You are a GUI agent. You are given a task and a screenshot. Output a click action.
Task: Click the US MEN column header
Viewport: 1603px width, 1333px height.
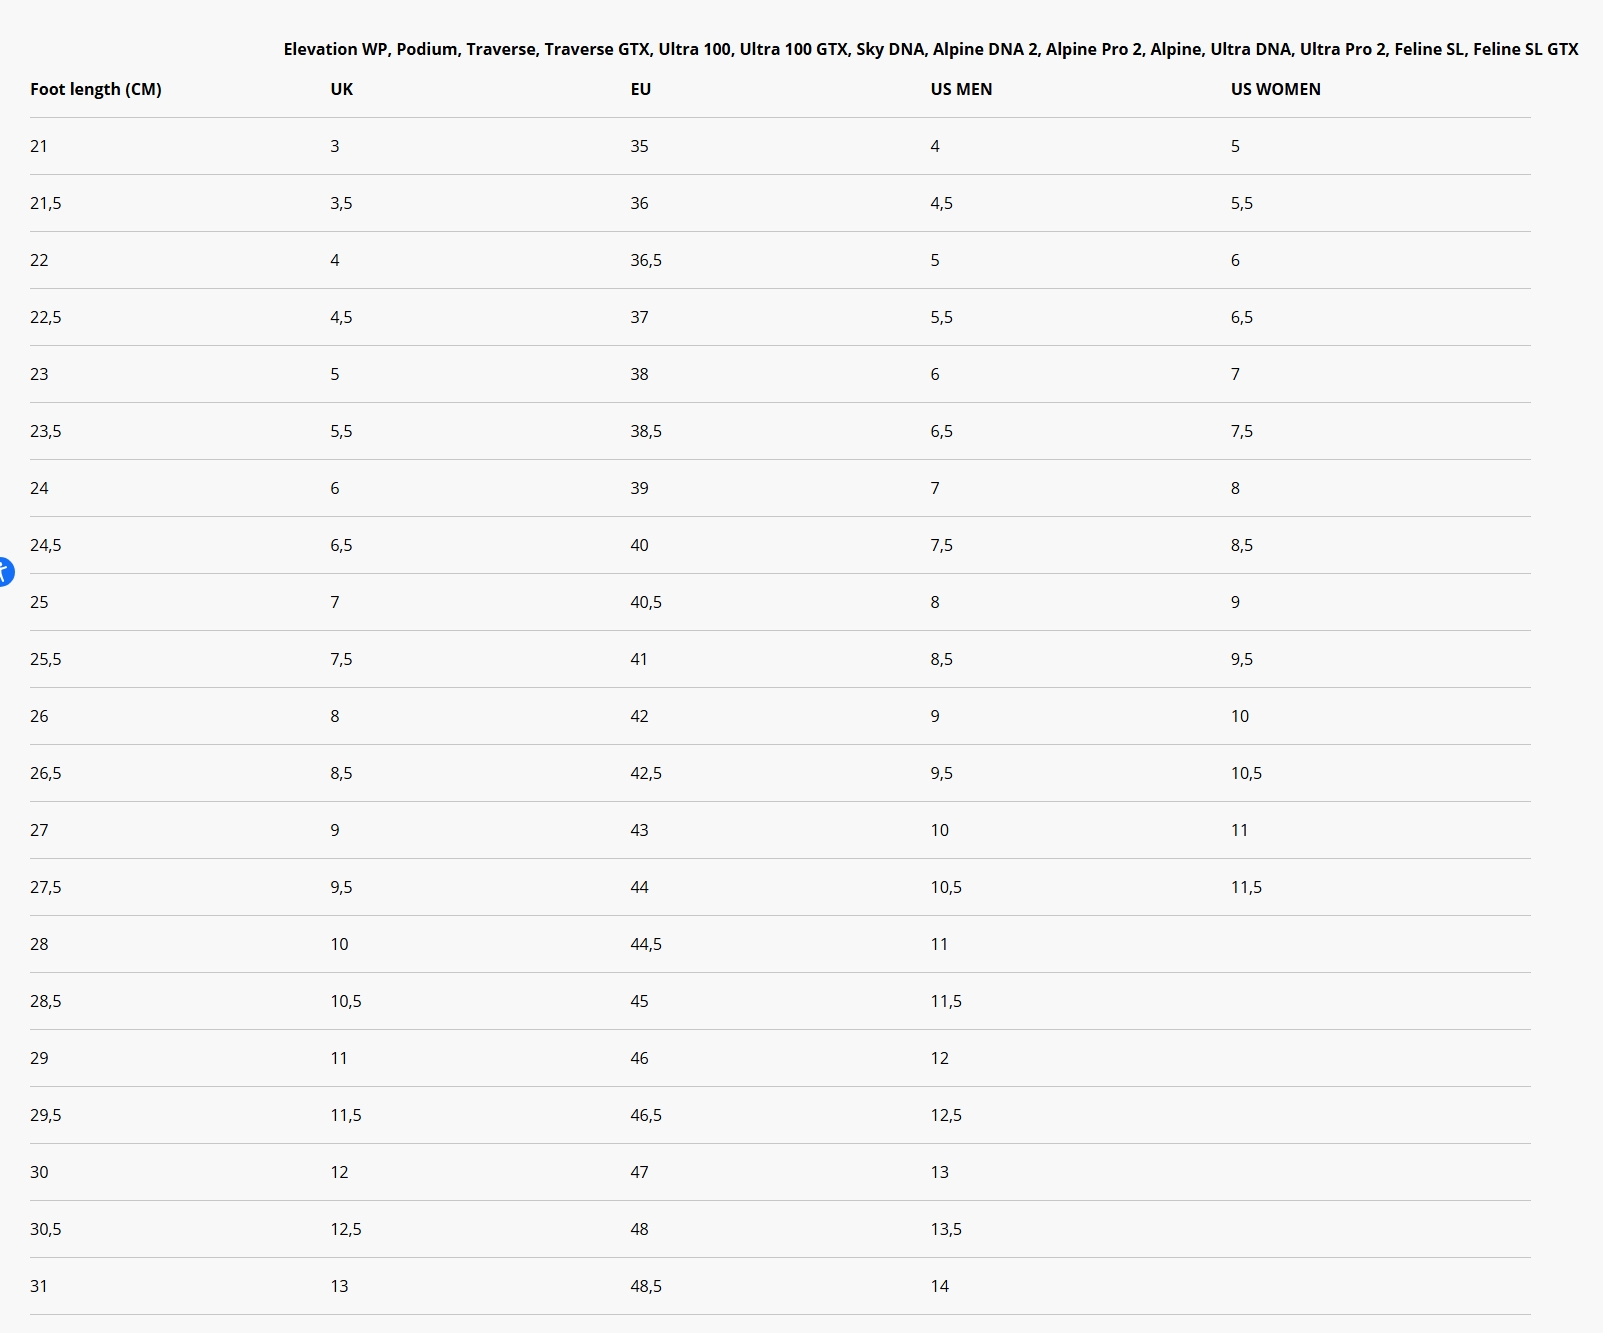[x=961, y=89]
